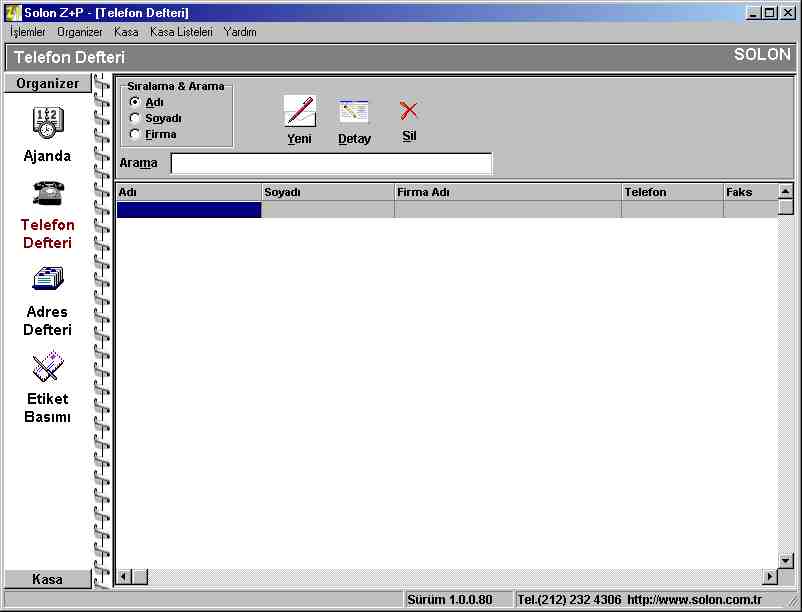802x612 pixels.
Task: Click the vertical scrollbar up arrow
Action: (x=786, y=191)
